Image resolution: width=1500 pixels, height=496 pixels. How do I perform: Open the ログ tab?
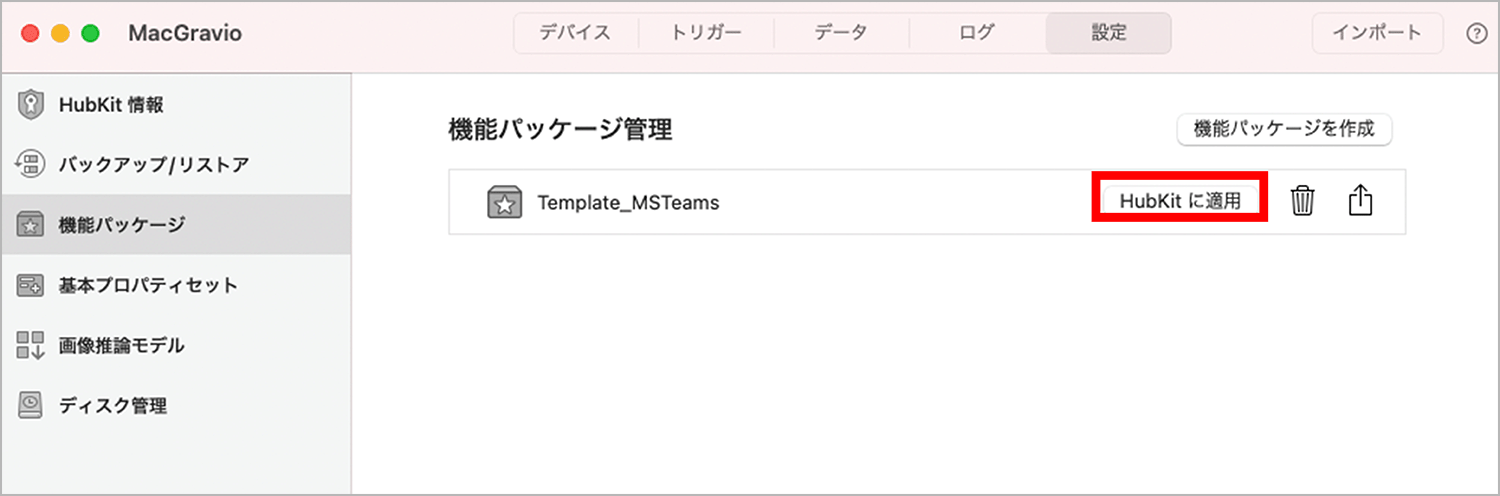[x=976, y=33]
